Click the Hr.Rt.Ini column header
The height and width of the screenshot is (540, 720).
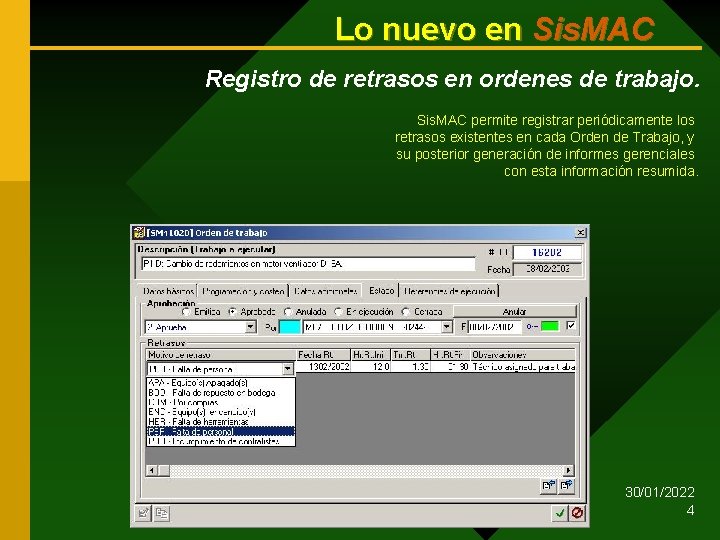point(371,354)
